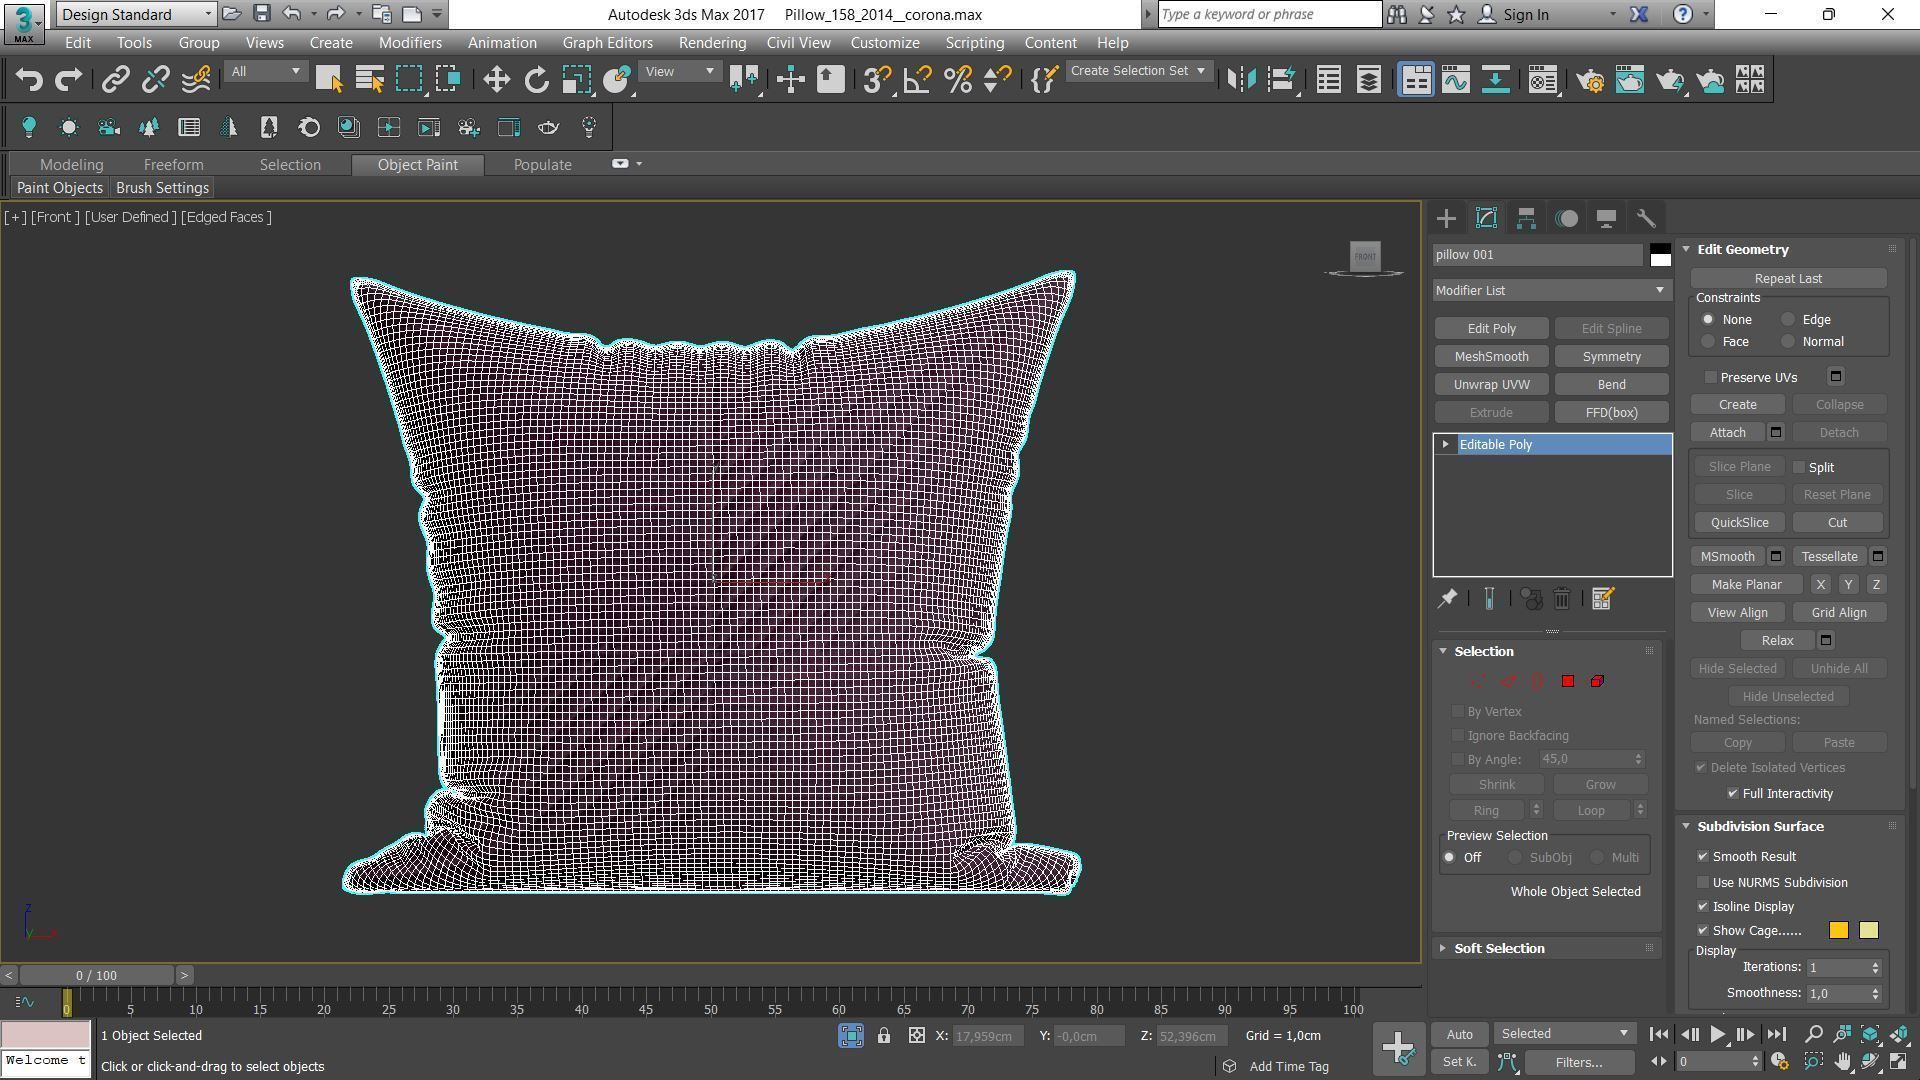Switch to the Freeform ribbon tab
The width and height of the screenshot is (1920, 1080).
pyautogui.click(x=173, y=165)
